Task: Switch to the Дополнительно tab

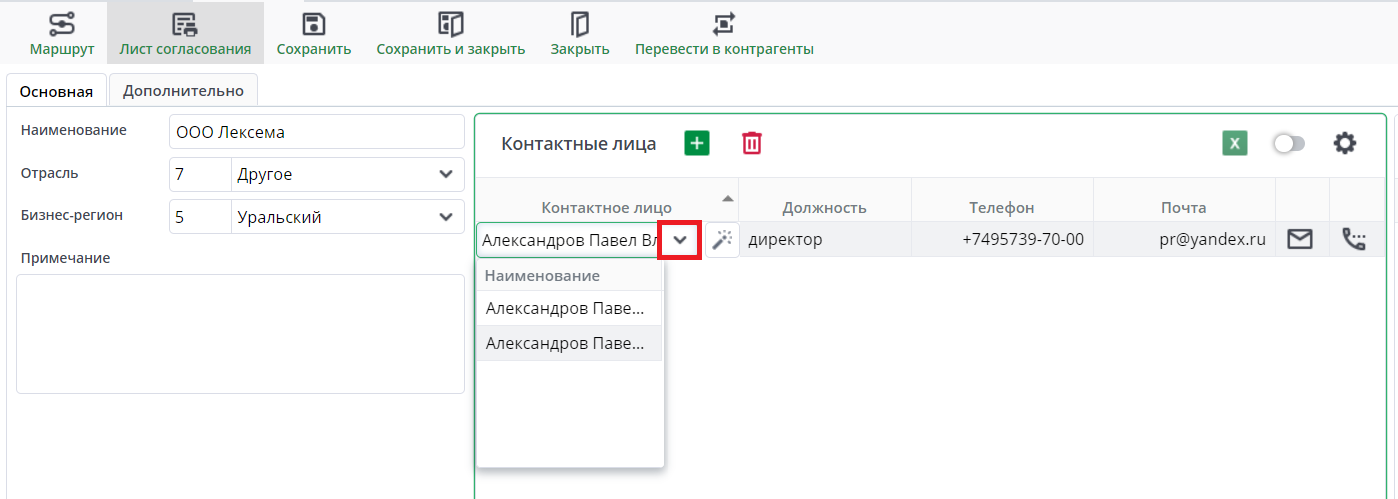Action: tap(183, 90)
